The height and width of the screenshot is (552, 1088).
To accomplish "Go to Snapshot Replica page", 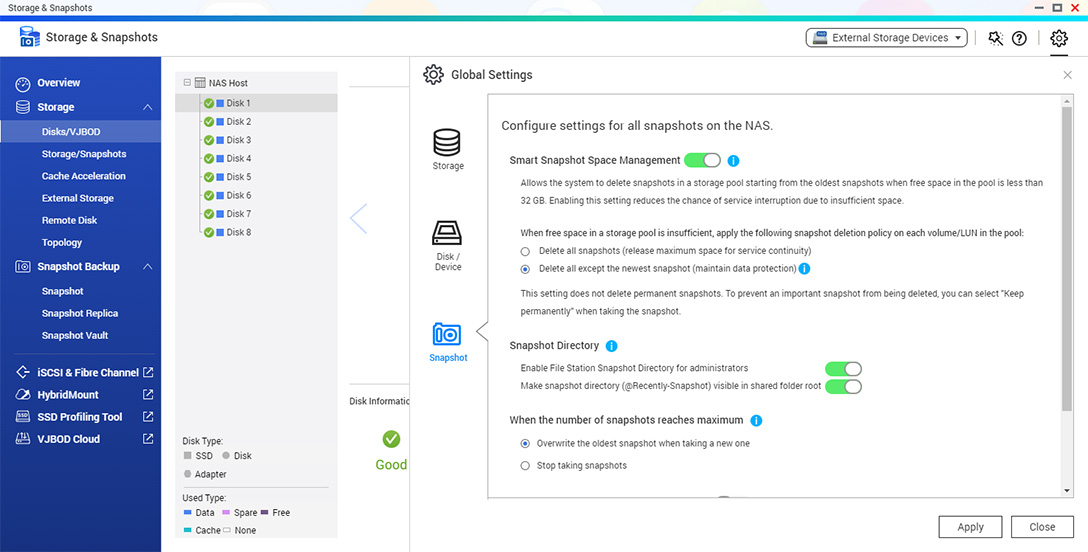I will 80,313.
